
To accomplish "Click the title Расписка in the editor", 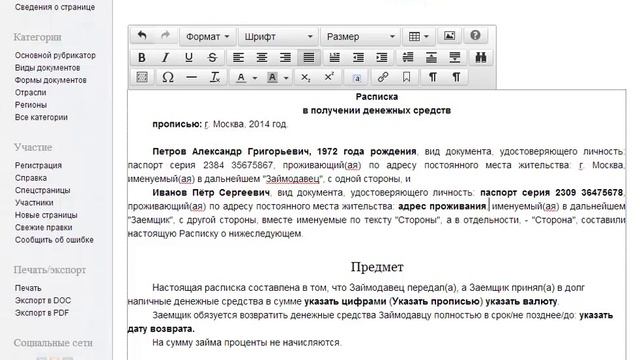I will click(x=377, y=97).
